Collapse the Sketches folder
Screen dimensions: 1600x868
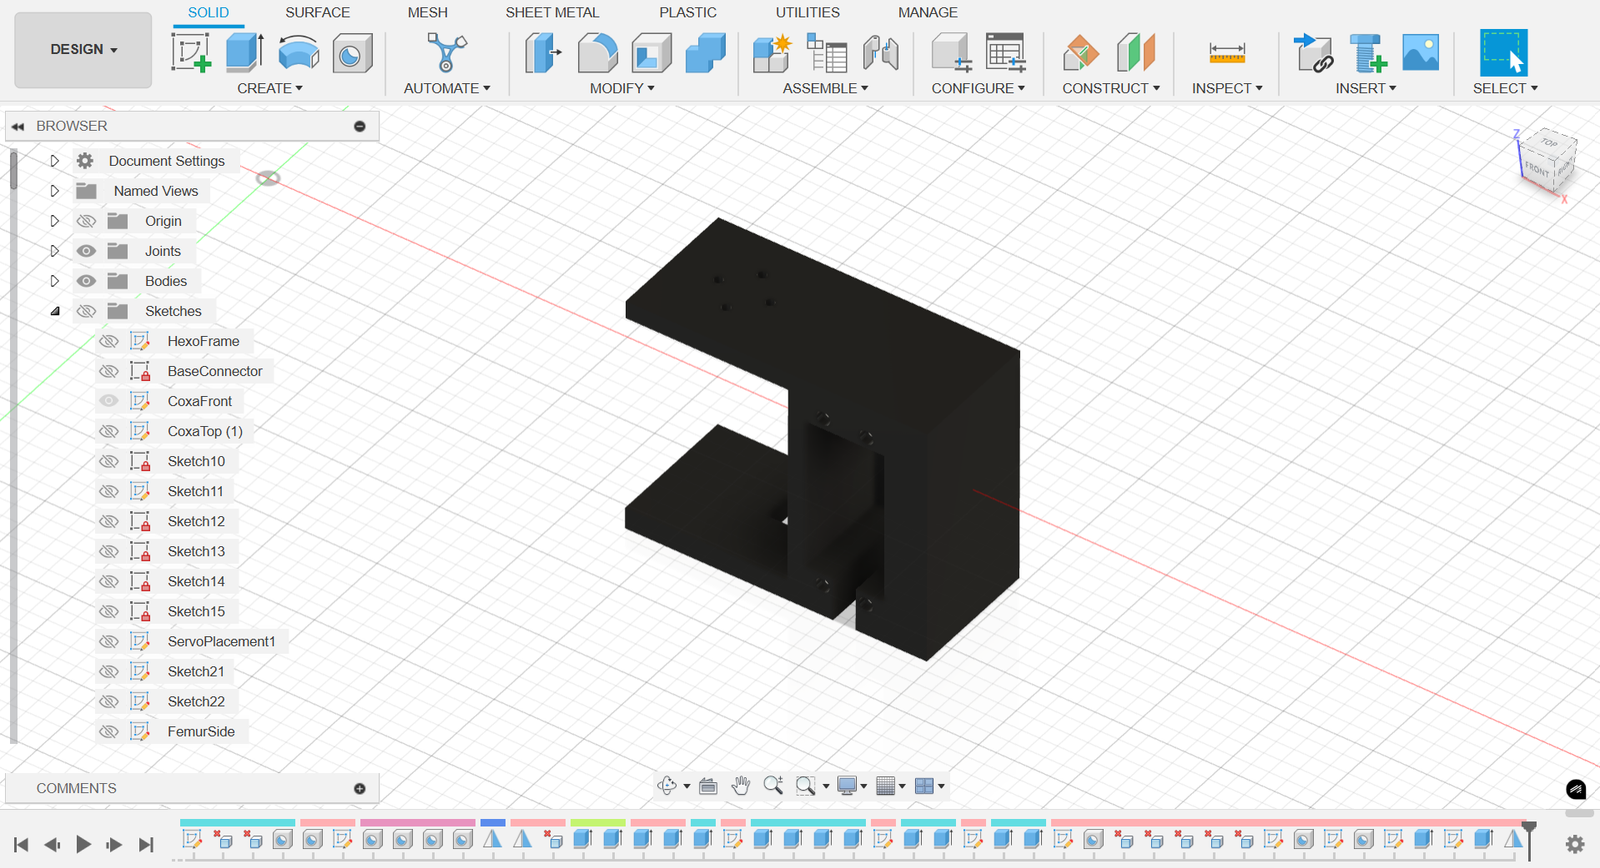[55, 311]
